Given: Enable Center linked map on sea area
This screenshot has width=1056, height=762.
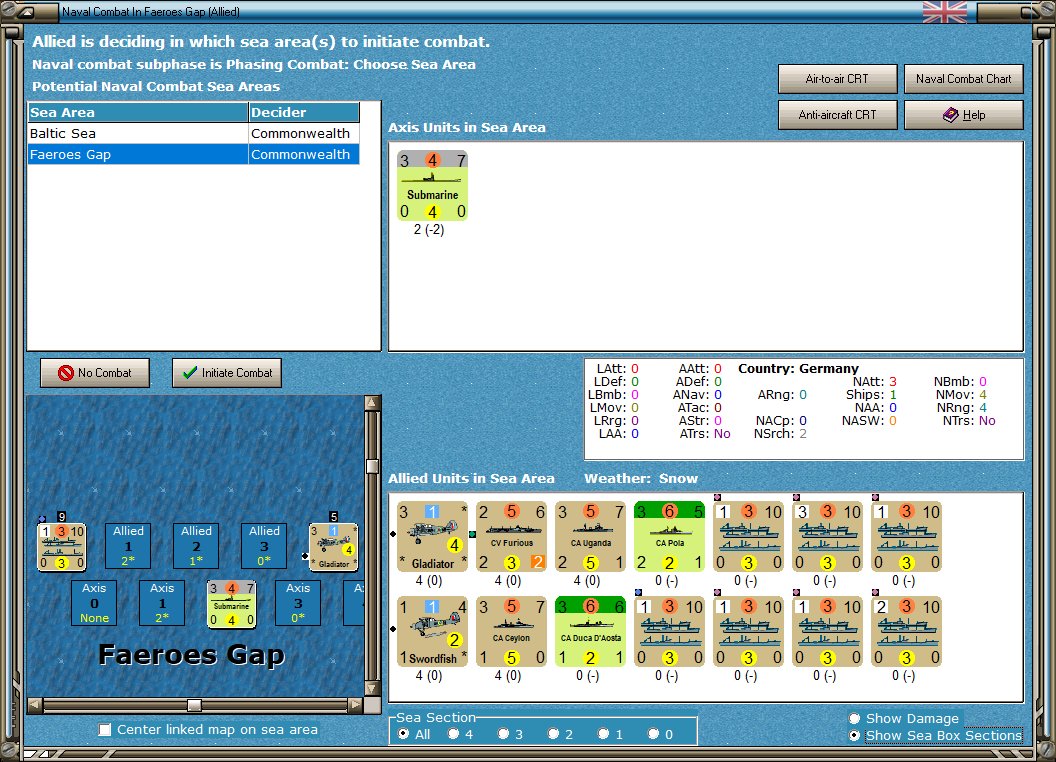Looking at the screenshot, I should [105, 730].
